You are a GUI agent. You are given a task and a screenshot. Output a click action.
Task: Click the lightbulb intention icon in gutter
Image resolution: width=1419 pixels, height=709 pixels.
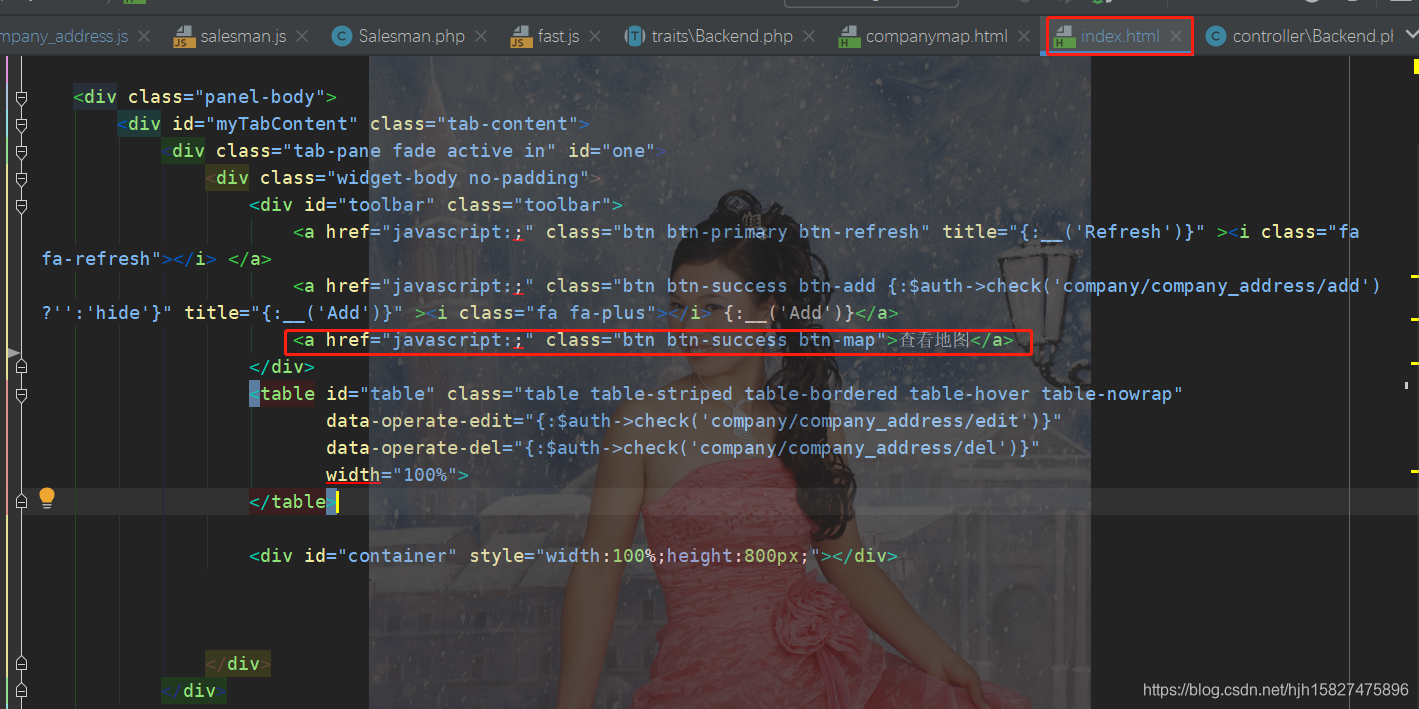click(47, 499)
